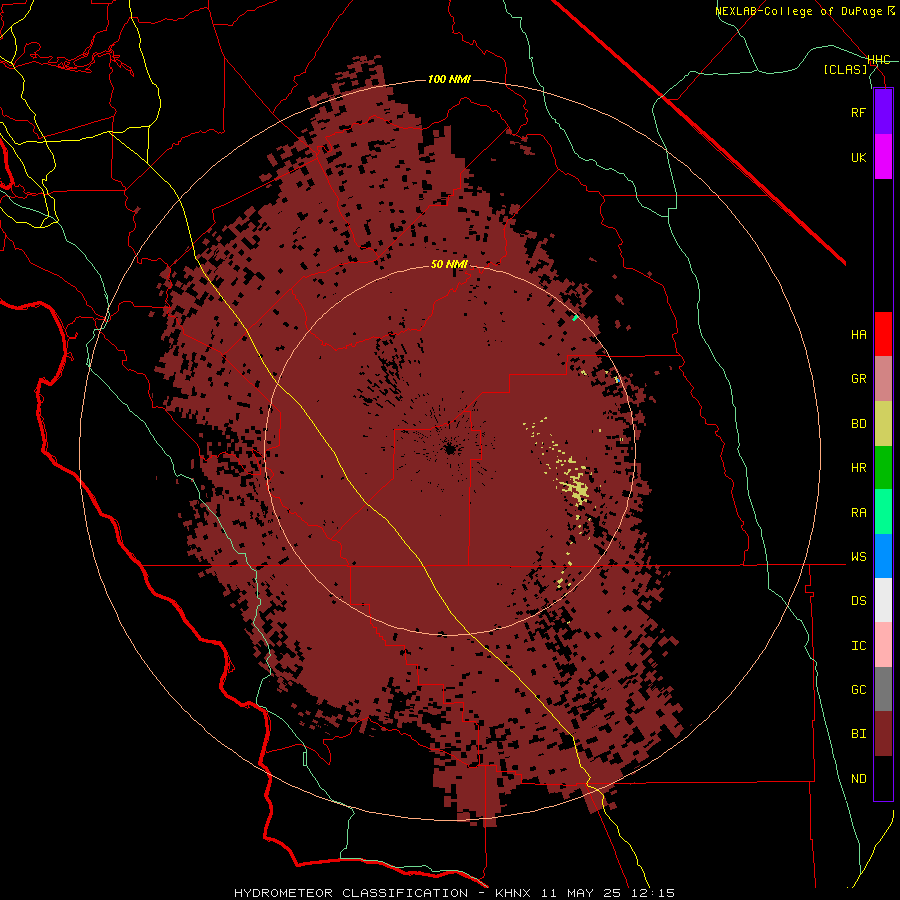The height and width of the screenshot is (900, 900).
Task: Click the HR legend label
Action: coord(858,468)
